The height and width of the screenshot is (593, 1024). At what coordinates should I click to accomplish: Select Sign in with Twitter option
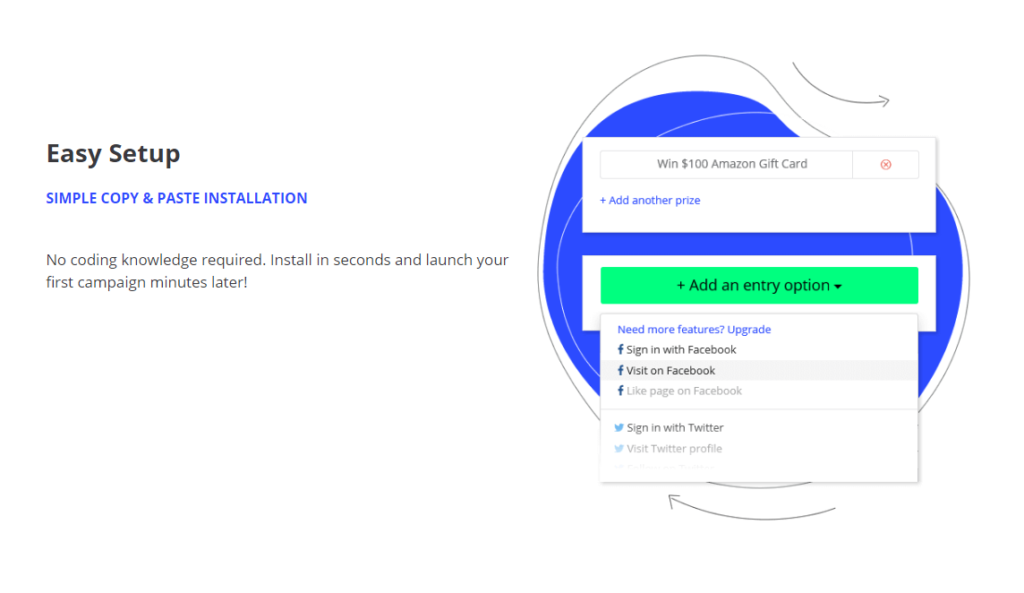(x=675, y=428)
